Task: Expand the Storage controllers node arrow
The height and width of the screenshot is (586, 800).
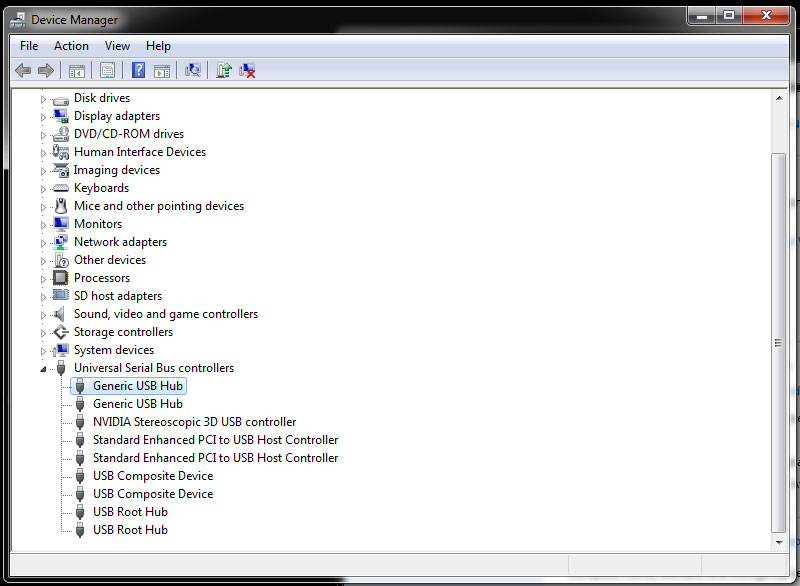Action: (x=43, y=333)
